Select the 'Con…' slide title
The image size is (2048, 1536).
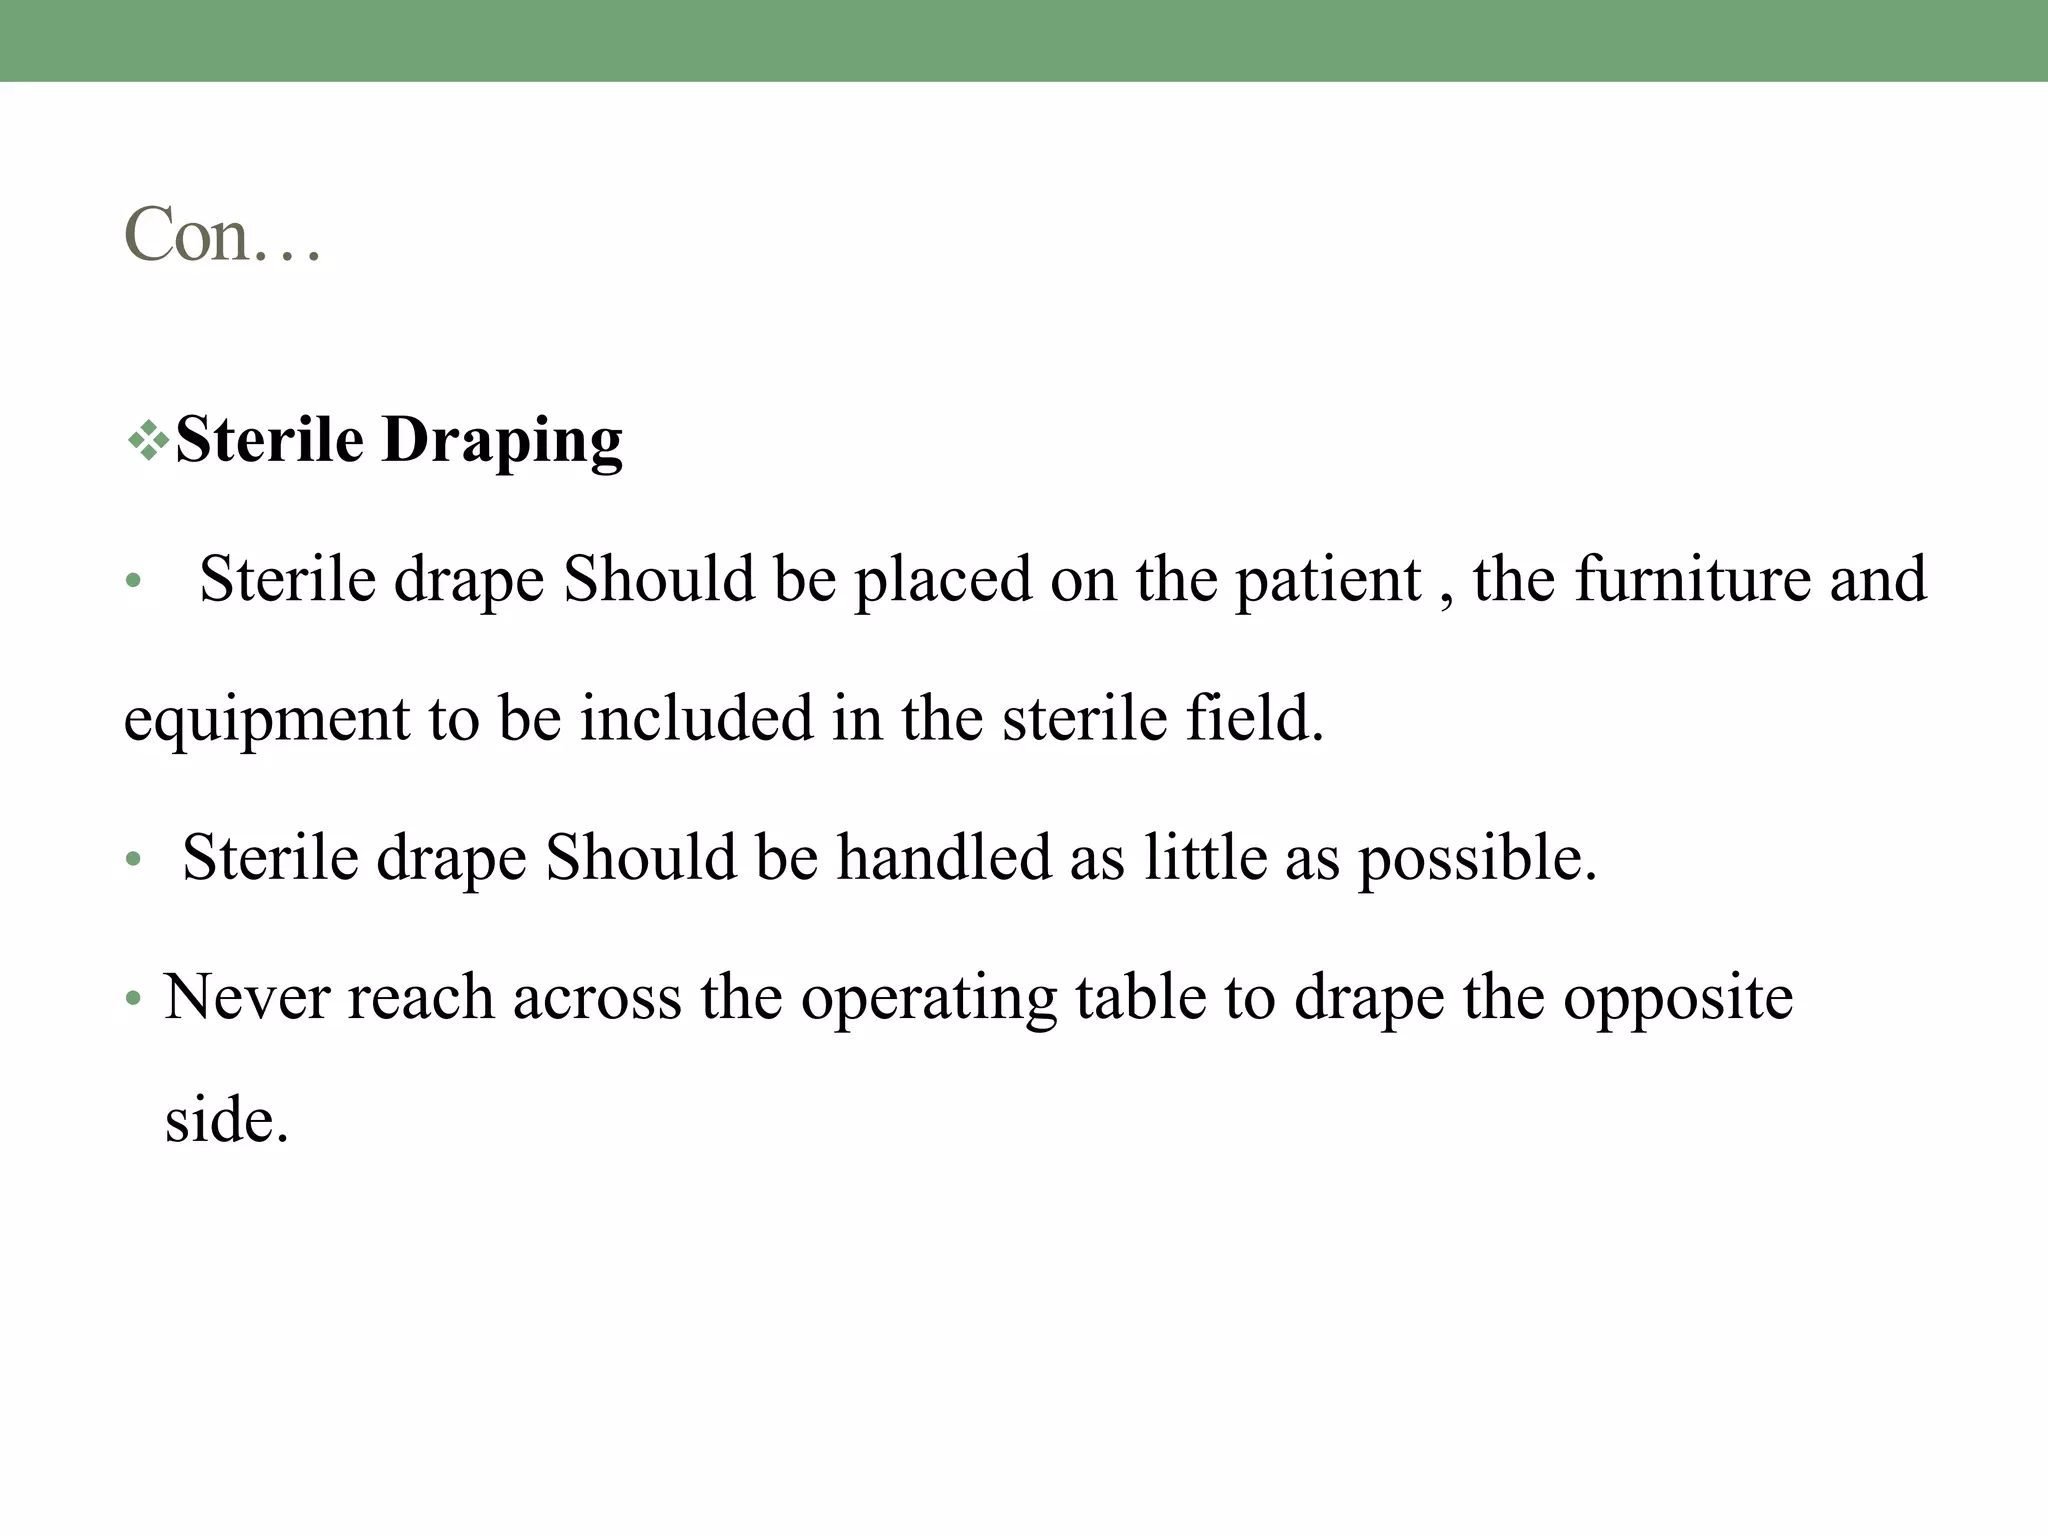pyautogui.click(x=222, y=234)
